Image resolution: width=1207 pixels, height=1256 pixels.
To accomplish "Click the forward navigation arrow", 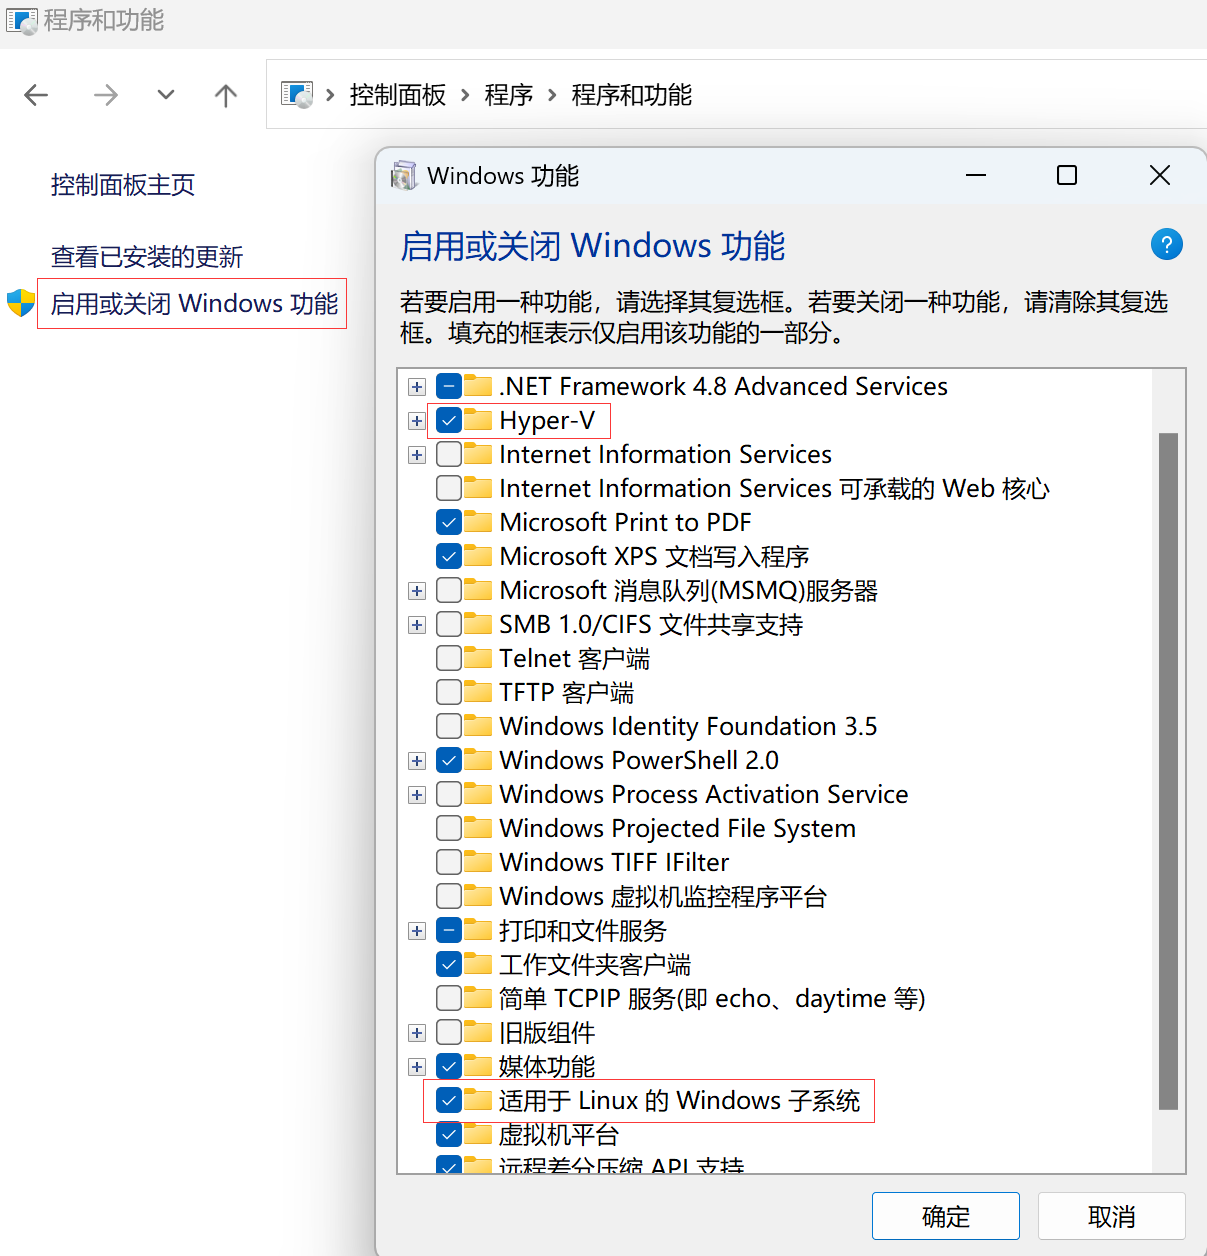I will tap(105, 95).
